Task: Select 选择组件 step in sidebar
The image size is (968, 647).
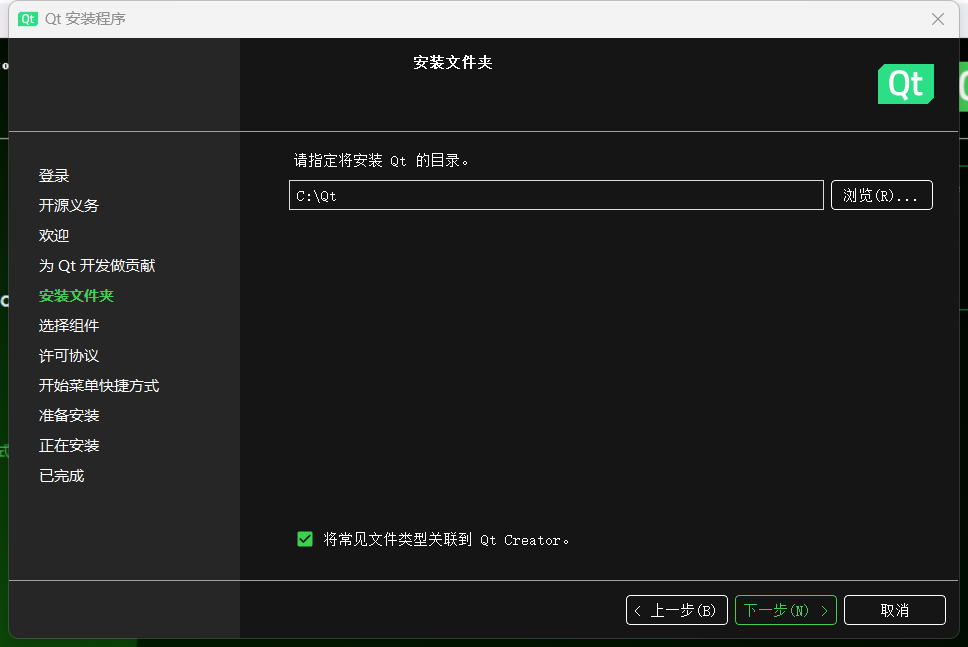Action: (x=69, y=325)
